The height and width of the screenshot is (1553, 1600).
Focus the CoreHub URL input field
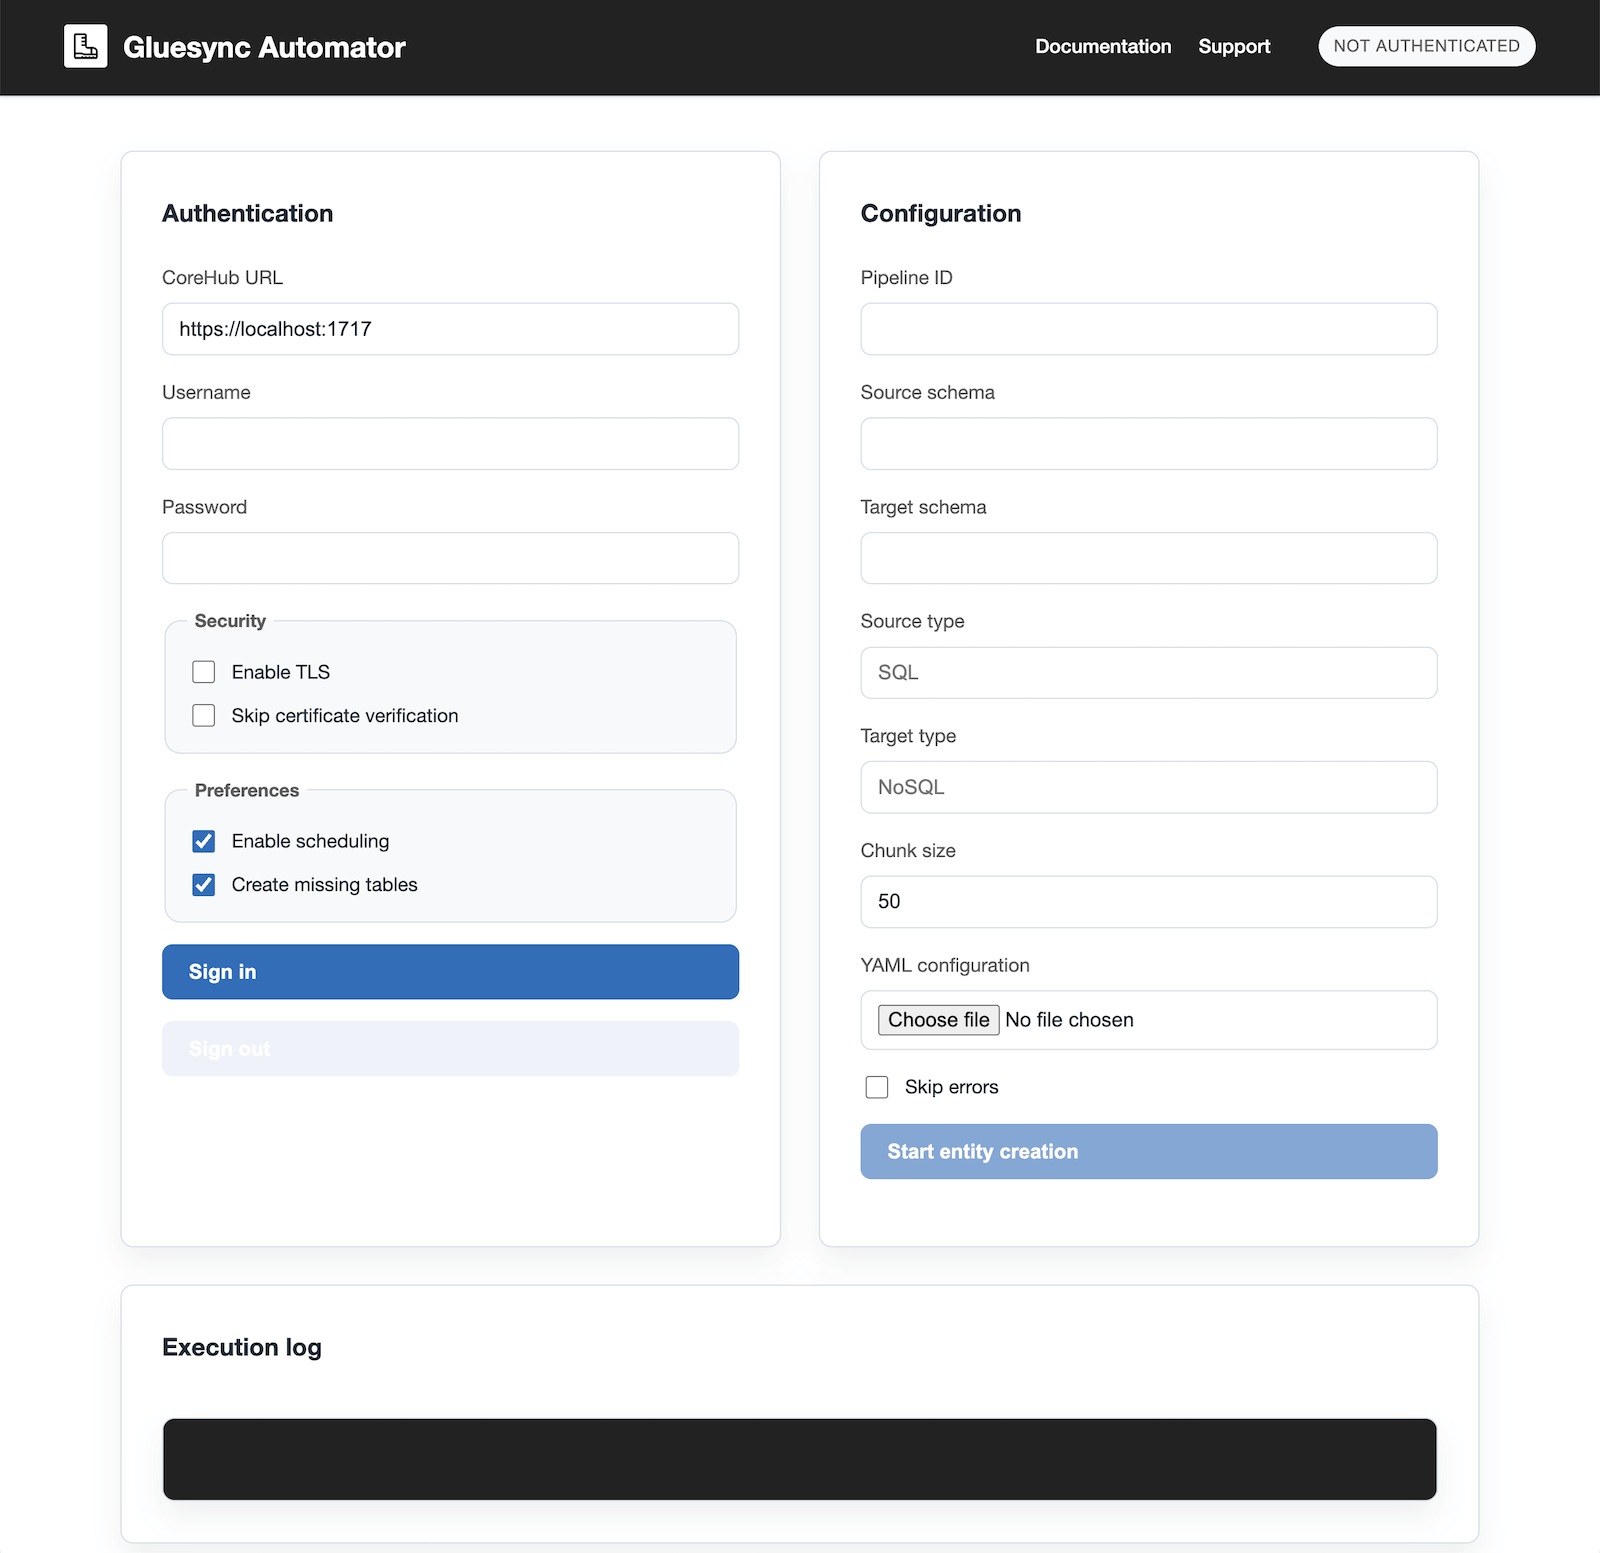point(450,328)
